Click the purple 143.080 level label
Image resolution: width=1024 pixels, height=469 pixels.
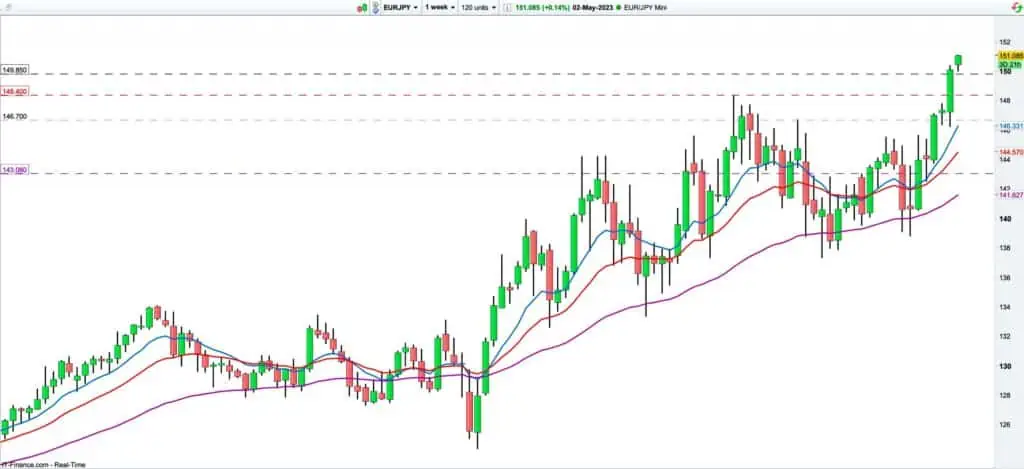[14, 170]
